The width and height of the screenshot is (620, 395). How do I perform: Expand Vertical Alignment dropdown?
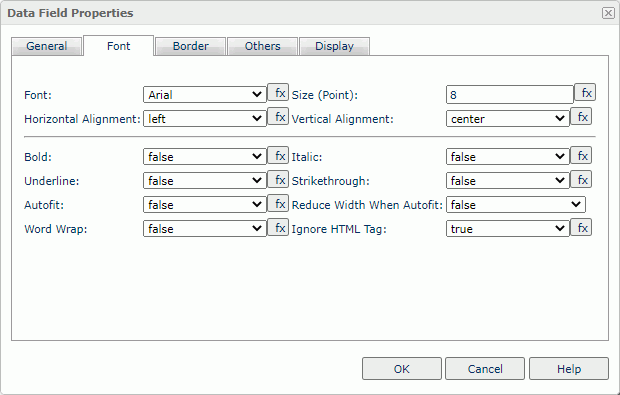(x=508, y=118)
